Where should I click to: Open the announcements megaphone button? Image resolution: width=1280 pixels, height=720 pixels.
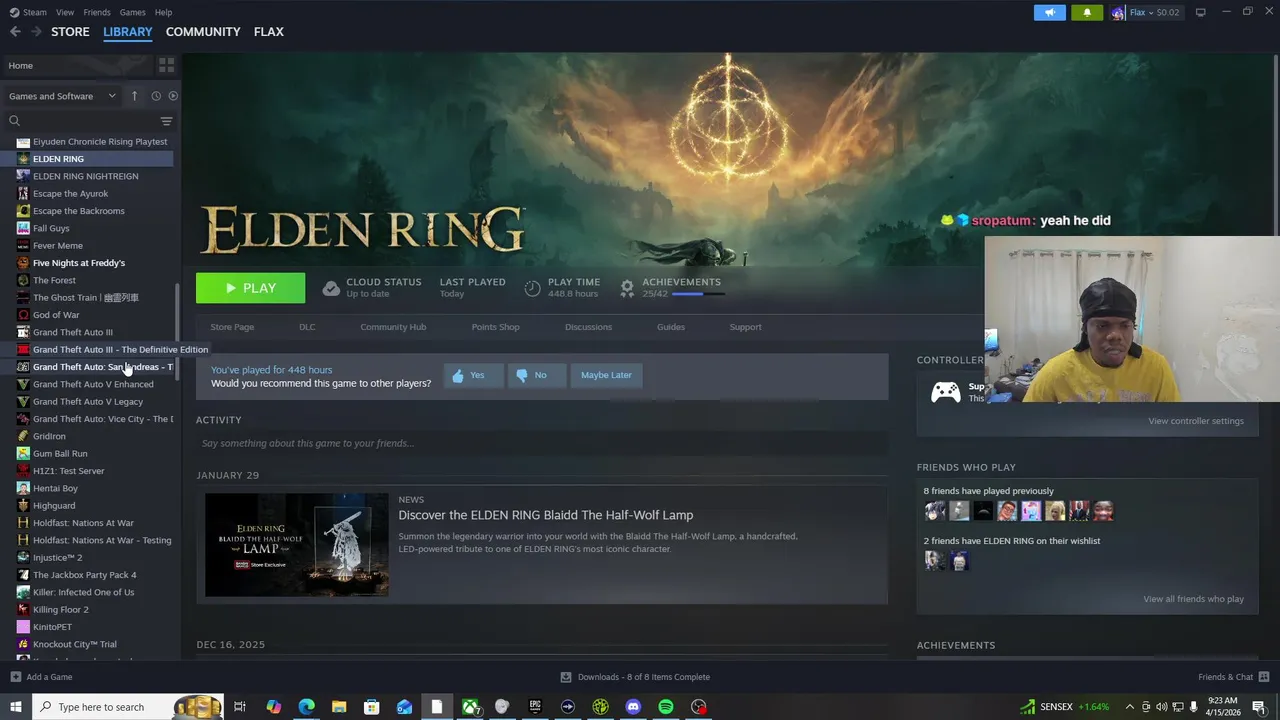tap(1050, 12)
